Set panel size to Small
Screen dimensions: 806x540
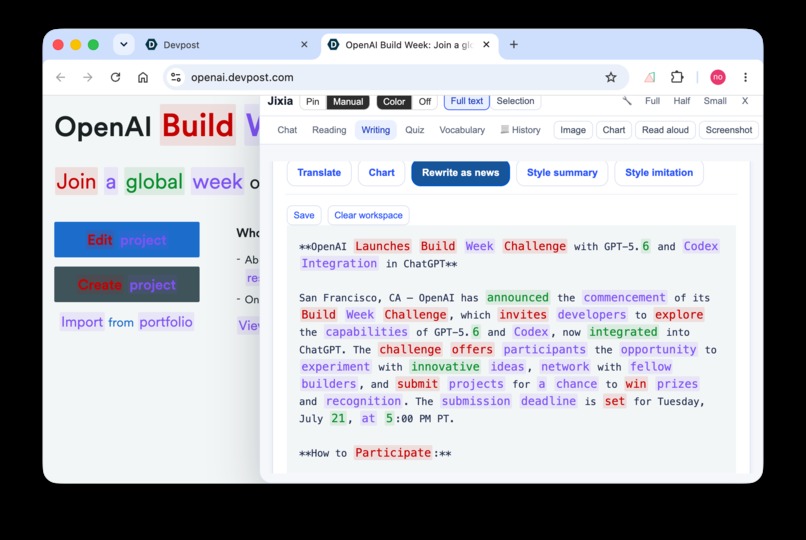(715, 101)
